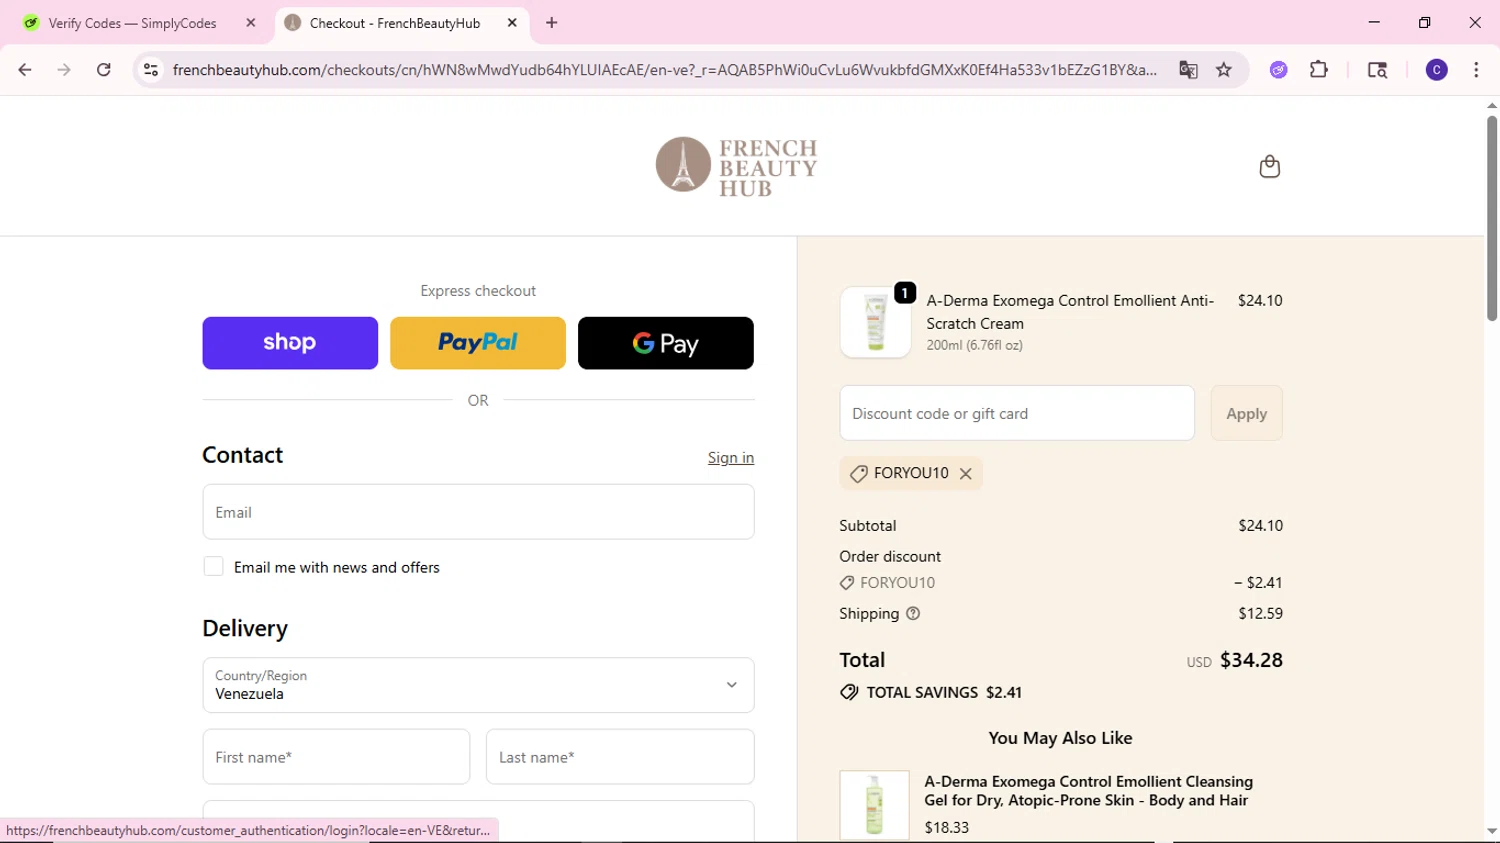Bookmark this page with star icon
This screenshot has height=843, width=1500.
point(1224,70)
